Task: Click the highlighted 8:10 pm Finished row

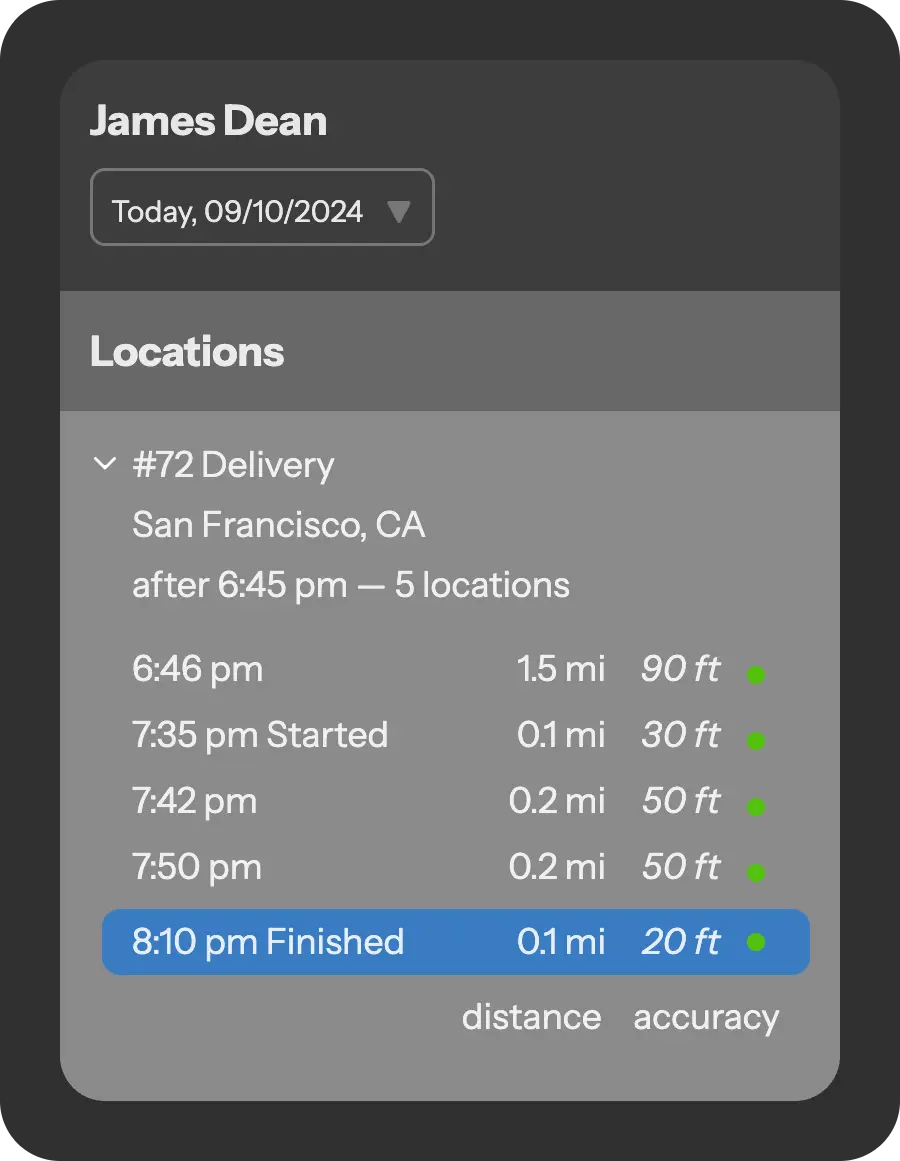Action: click(456, 942)
